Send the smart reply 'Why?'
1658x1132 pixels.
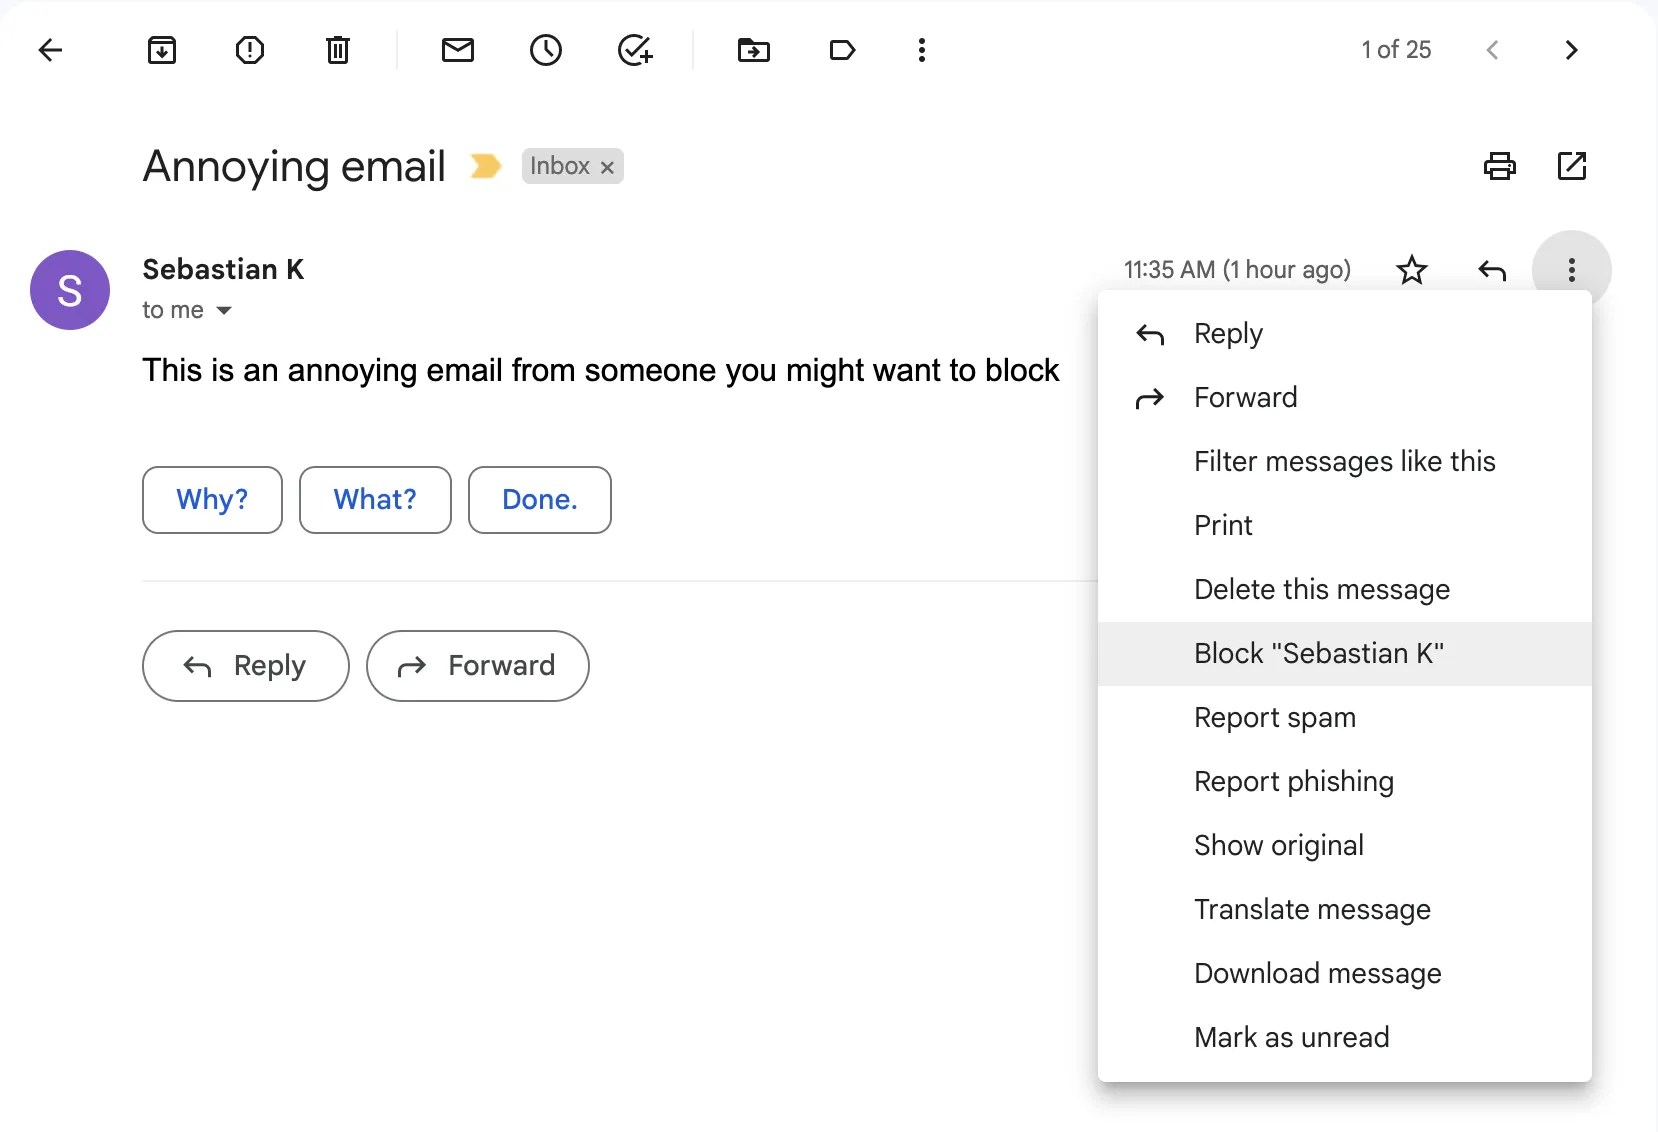pyautogui.click(x=211, y=499)
